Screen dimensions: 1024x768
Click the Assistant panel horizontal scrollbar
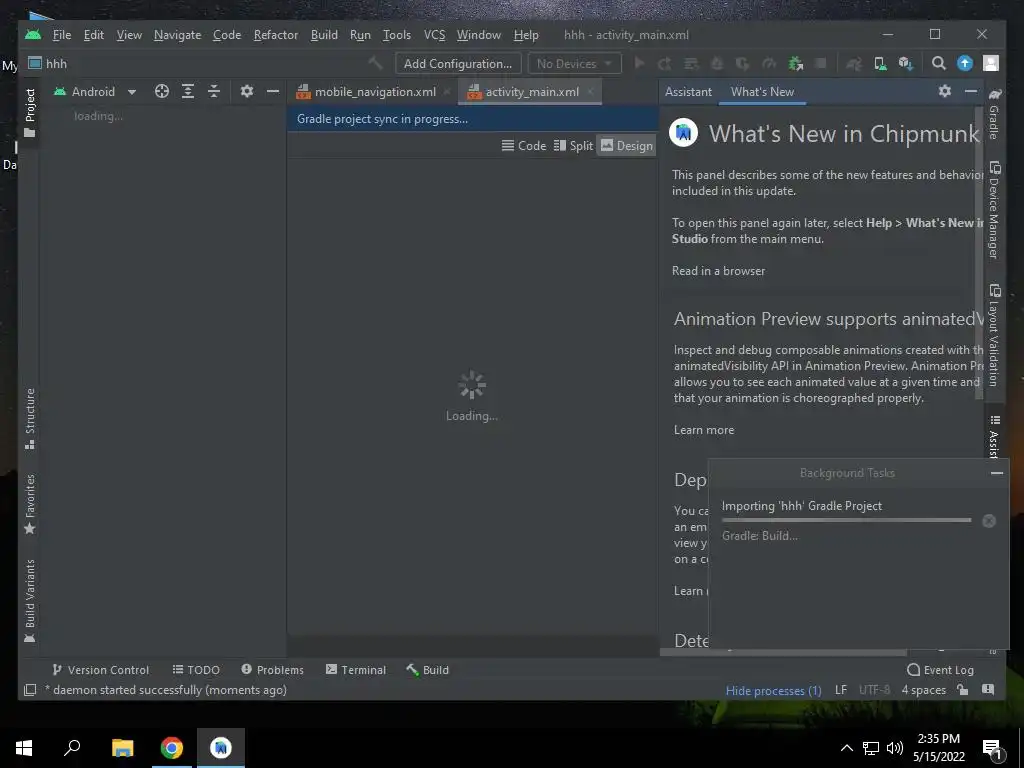[783, 652]
